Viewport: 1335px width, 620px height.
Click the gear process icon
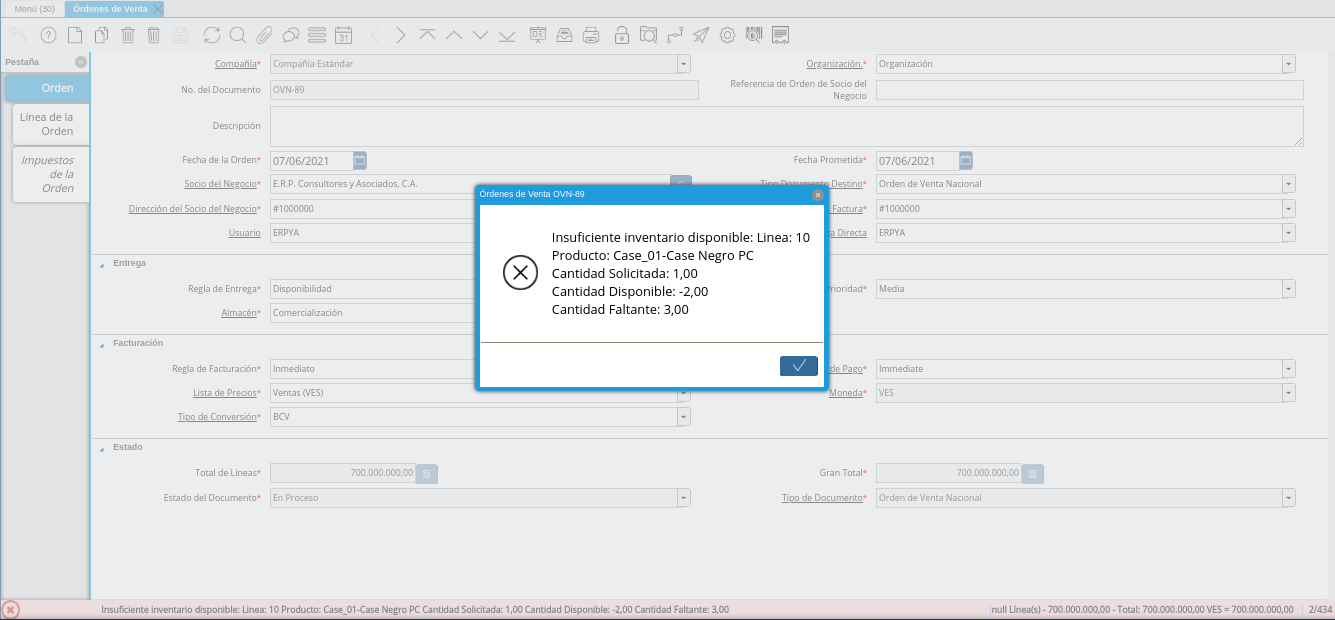(727, 35)
